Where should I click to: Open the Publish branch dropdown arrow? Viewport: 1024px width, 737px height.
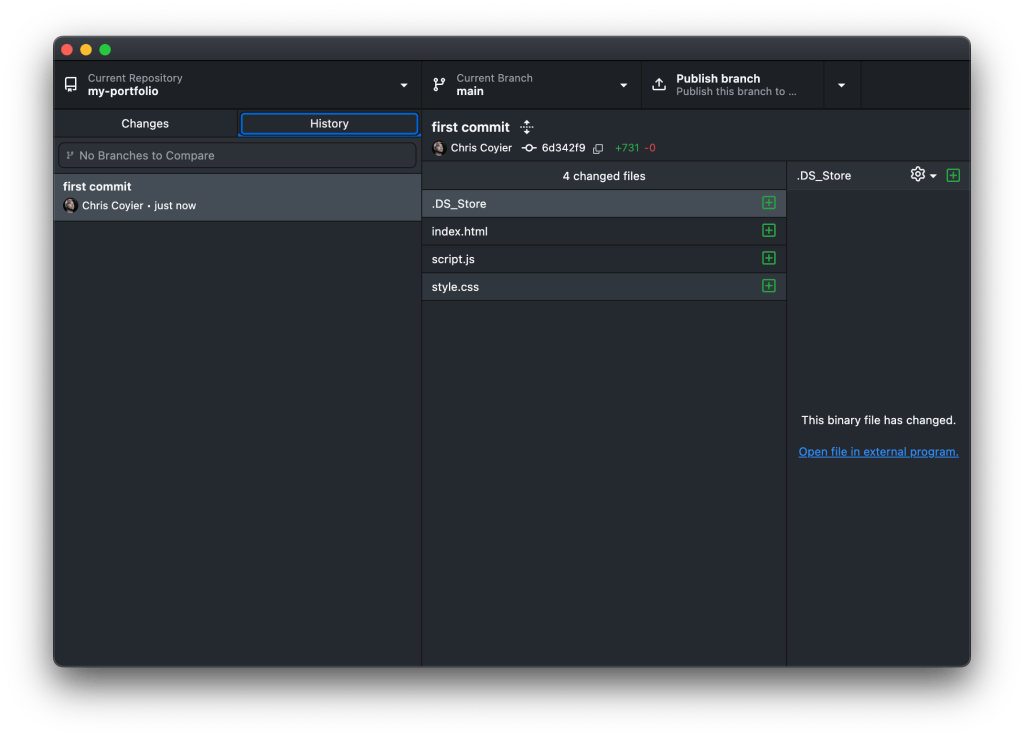pos(841,84)
